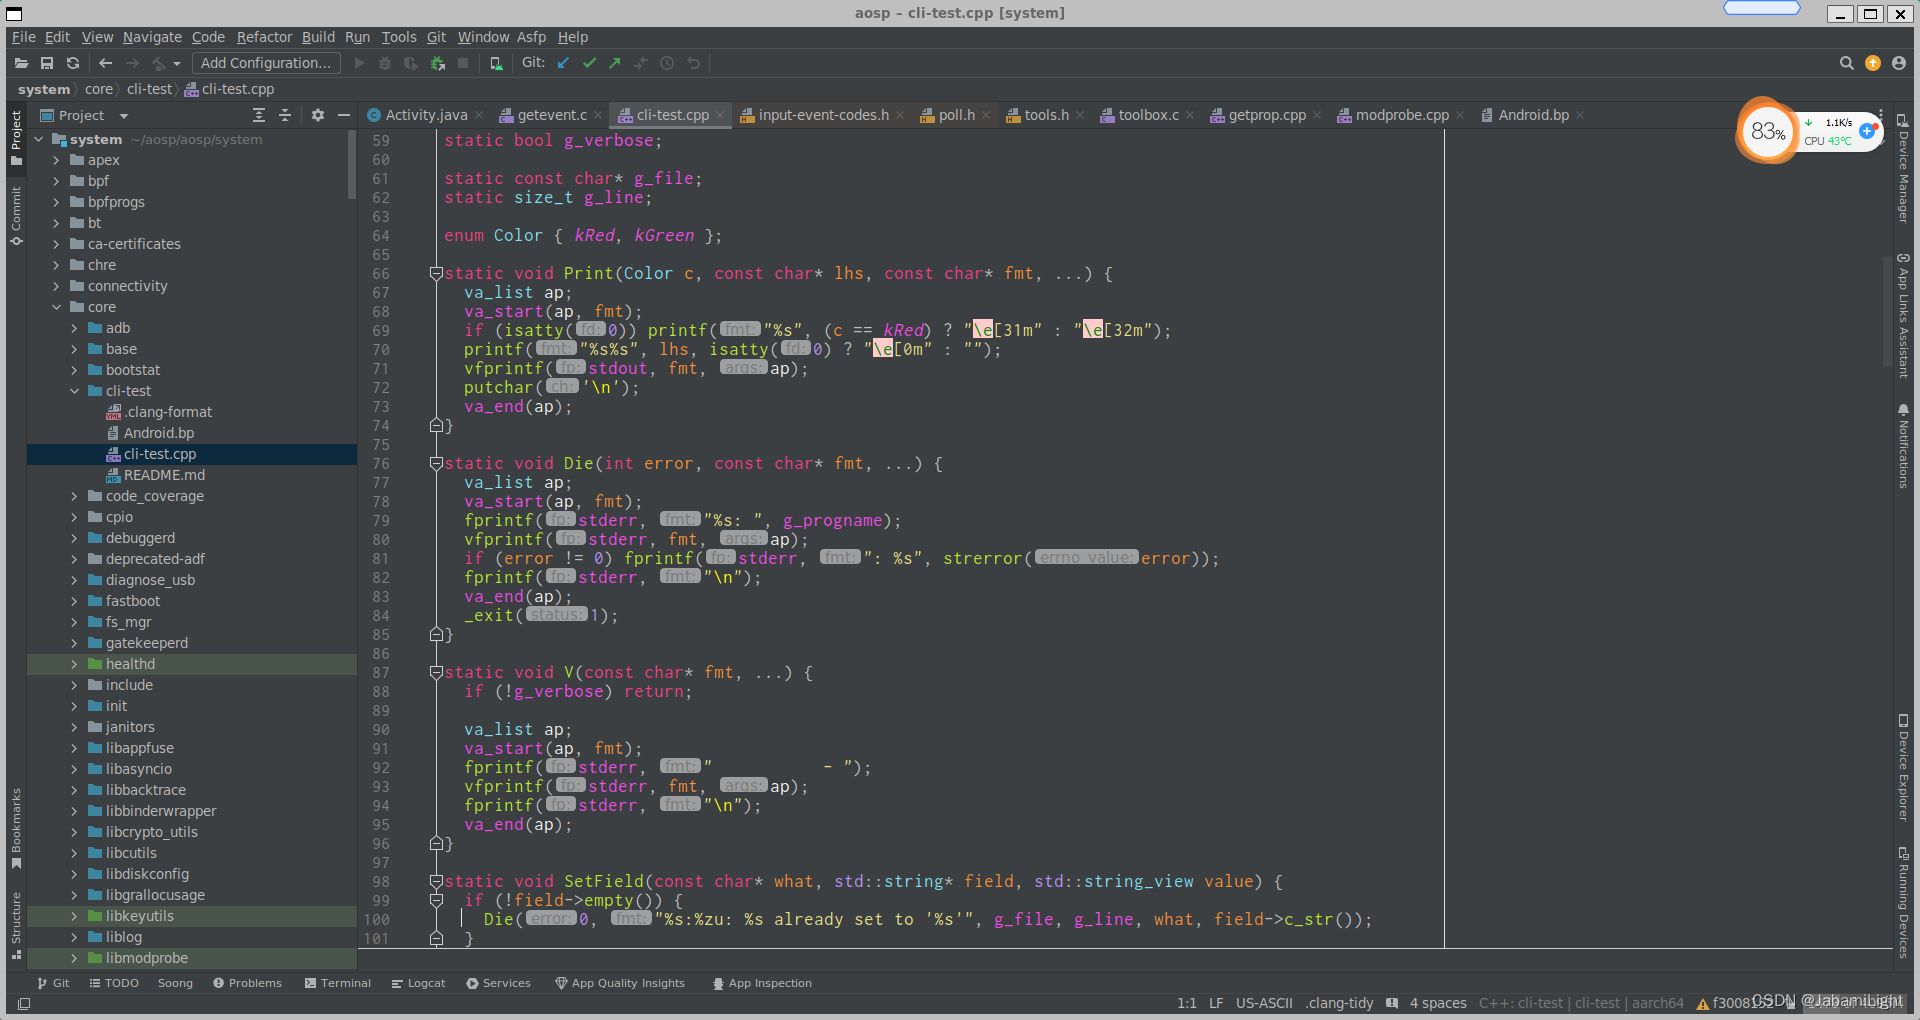This screenshot has width=1920, height=1020.
Task: Click the user account avatar icon
Action: 1899,63
